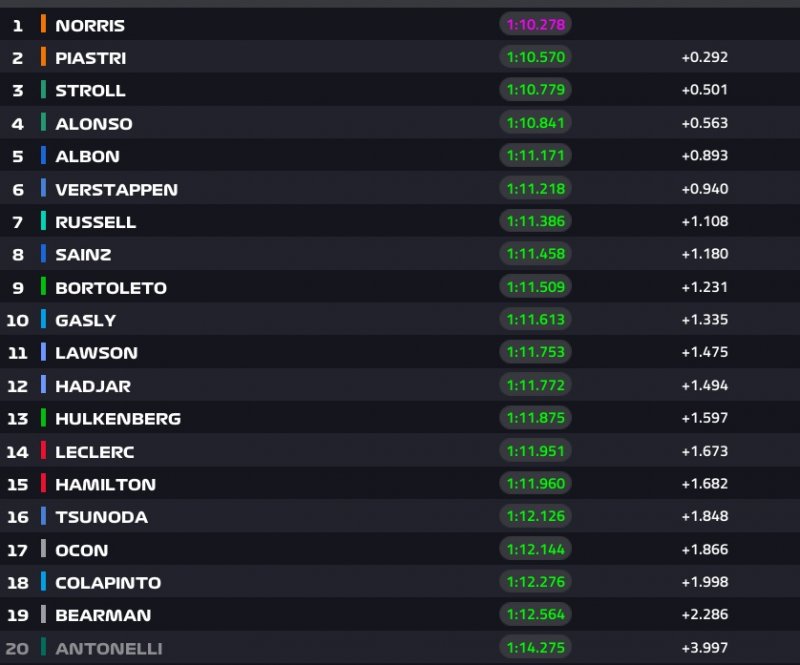Select Piastri's 1:10.570 lap time pill
Image resolution: width=800 pixels, height=665 pixels.
[x=535, y=58]
